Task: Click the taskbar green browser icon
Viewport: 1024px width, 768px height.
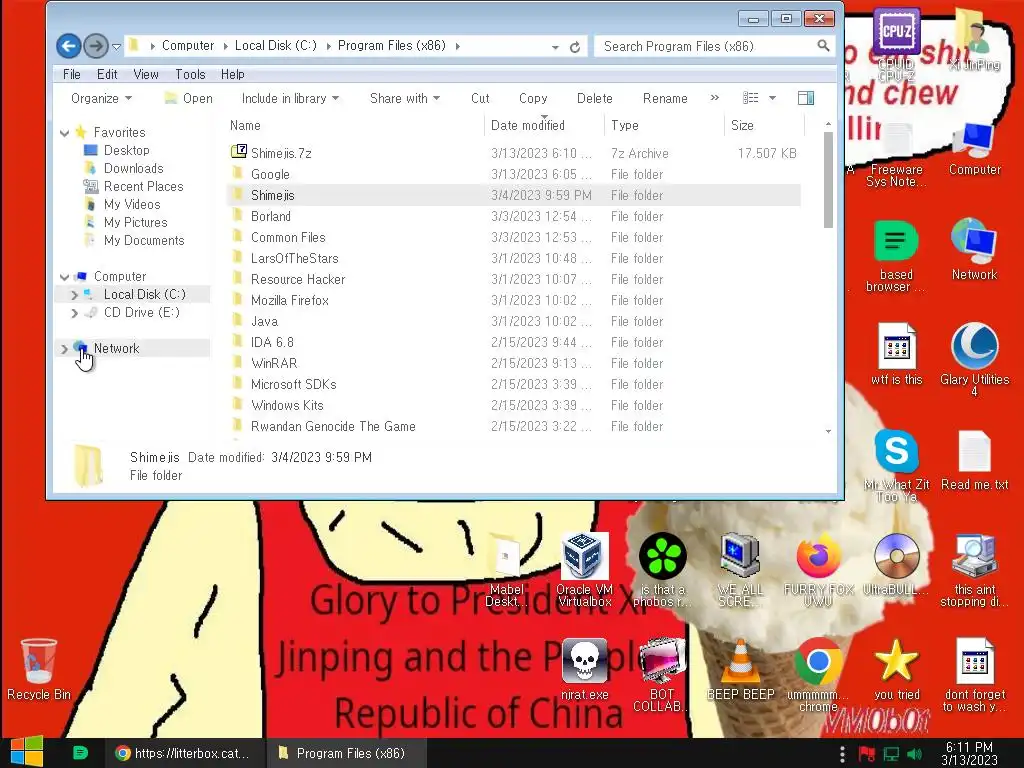Action: pos(80,753)
